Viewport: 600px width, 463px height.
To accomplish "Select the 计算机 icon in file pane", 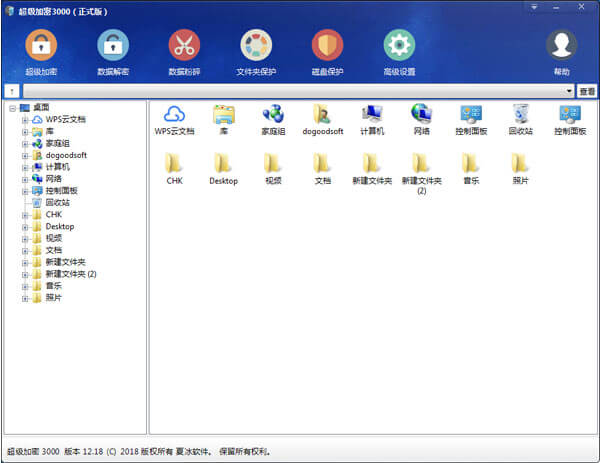I will point(372,120).
